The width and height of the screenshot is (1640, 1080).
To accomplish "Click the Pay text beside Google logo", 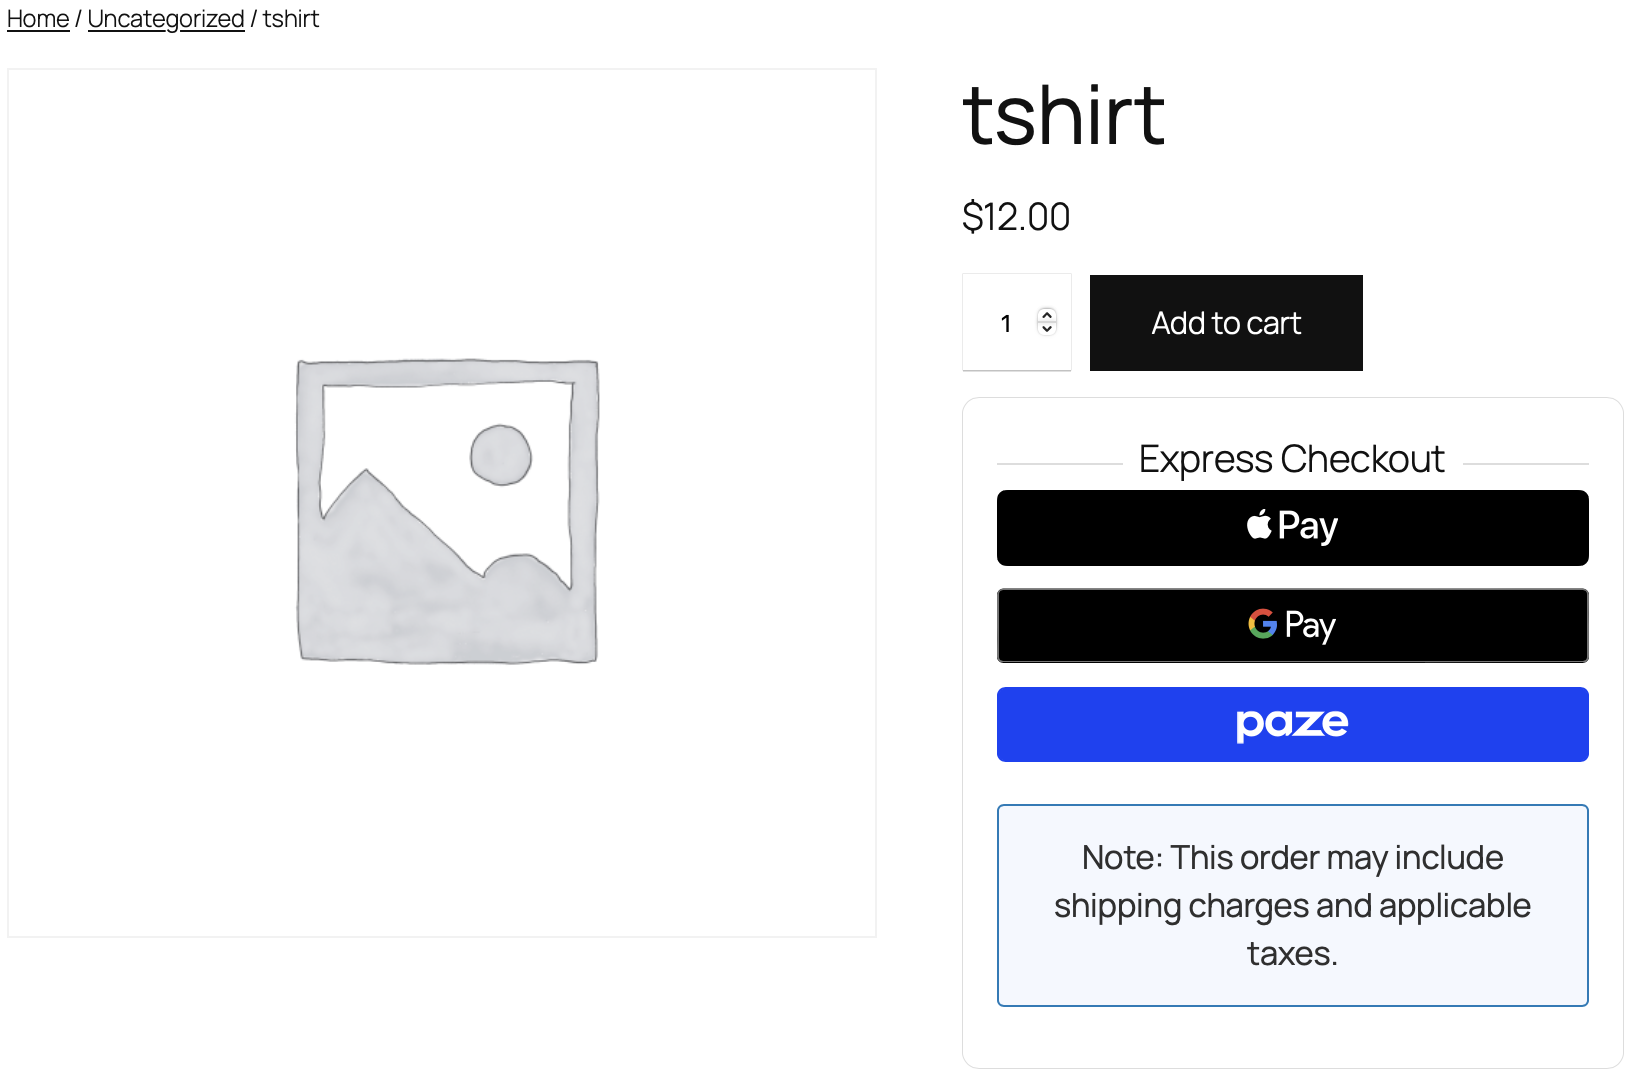I will point(1310,626).
